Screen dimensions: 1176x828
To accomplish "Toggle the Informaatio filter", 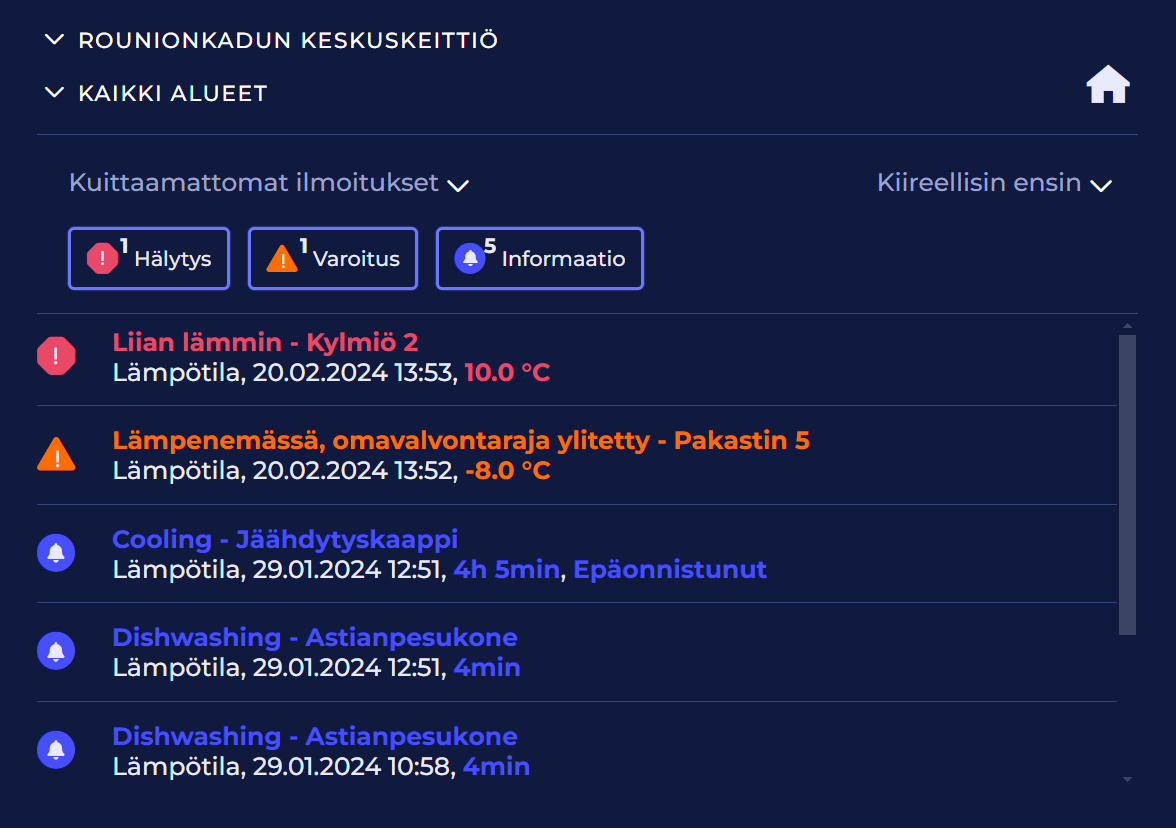I will tap(540, 259).
